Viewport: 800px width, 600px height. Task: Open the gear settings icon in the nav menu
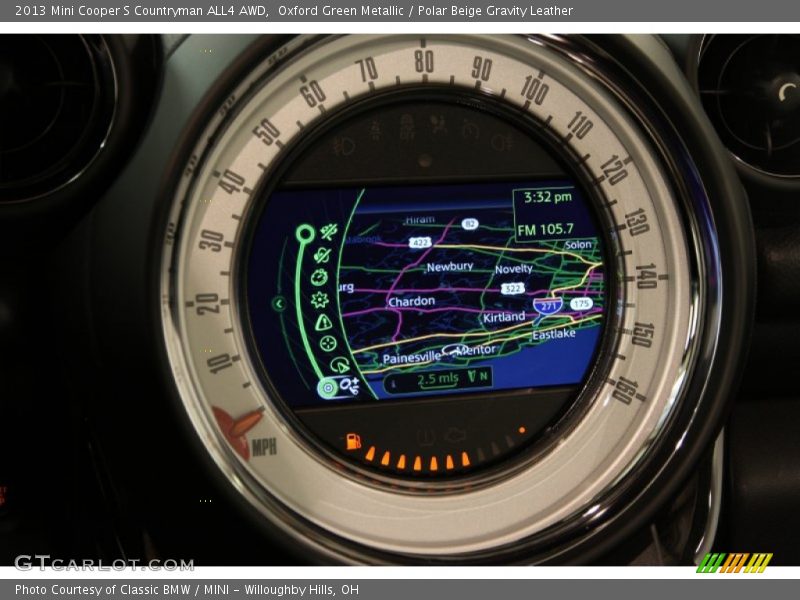point(320,299)
